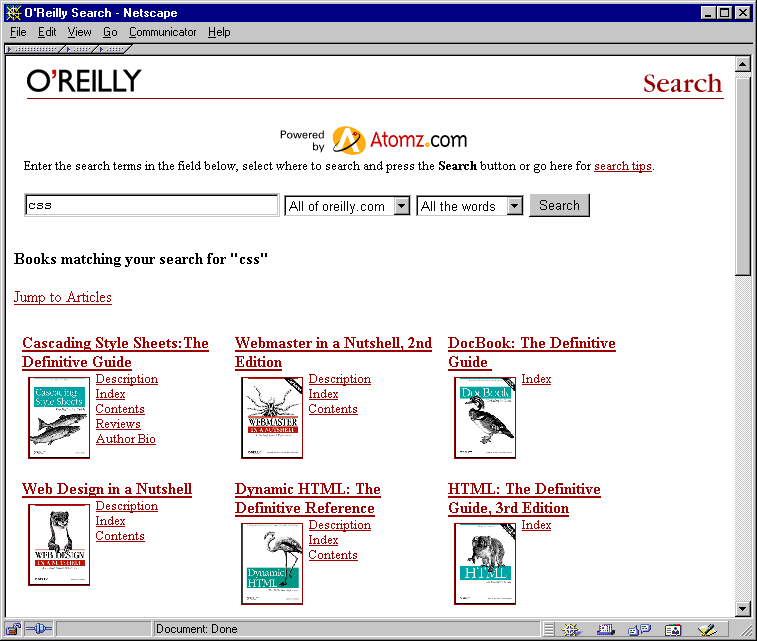Click the Search button

(x=559, y=206)
